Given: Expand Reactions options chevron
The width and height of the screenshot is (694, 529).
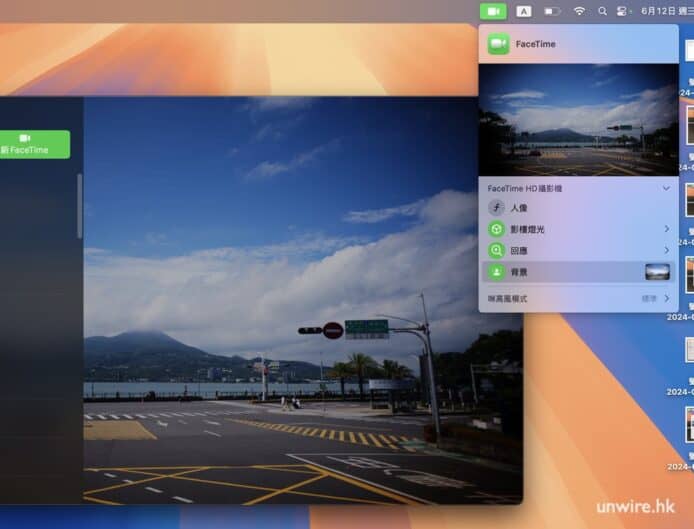Looking at the screenshot, I should tap(666, 250).
